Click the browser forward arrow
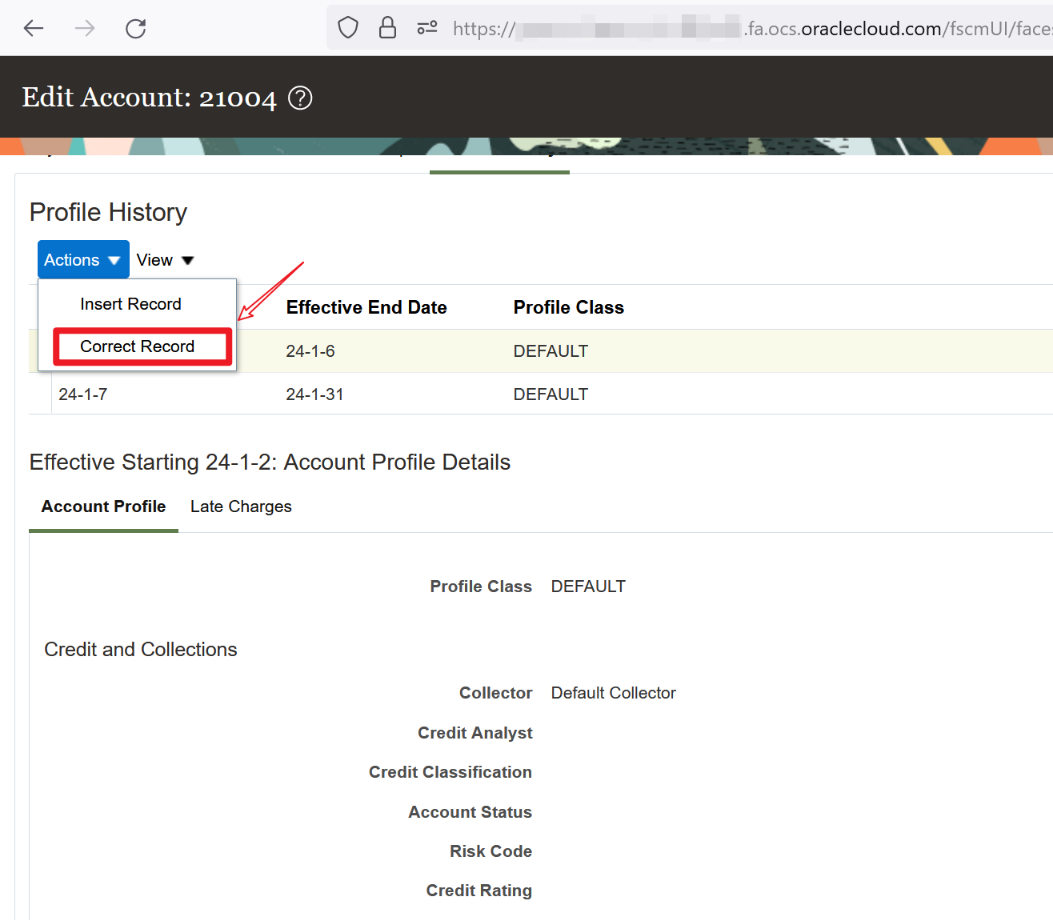This screenshot has width=1053, height=920. (x=84, y=28)
